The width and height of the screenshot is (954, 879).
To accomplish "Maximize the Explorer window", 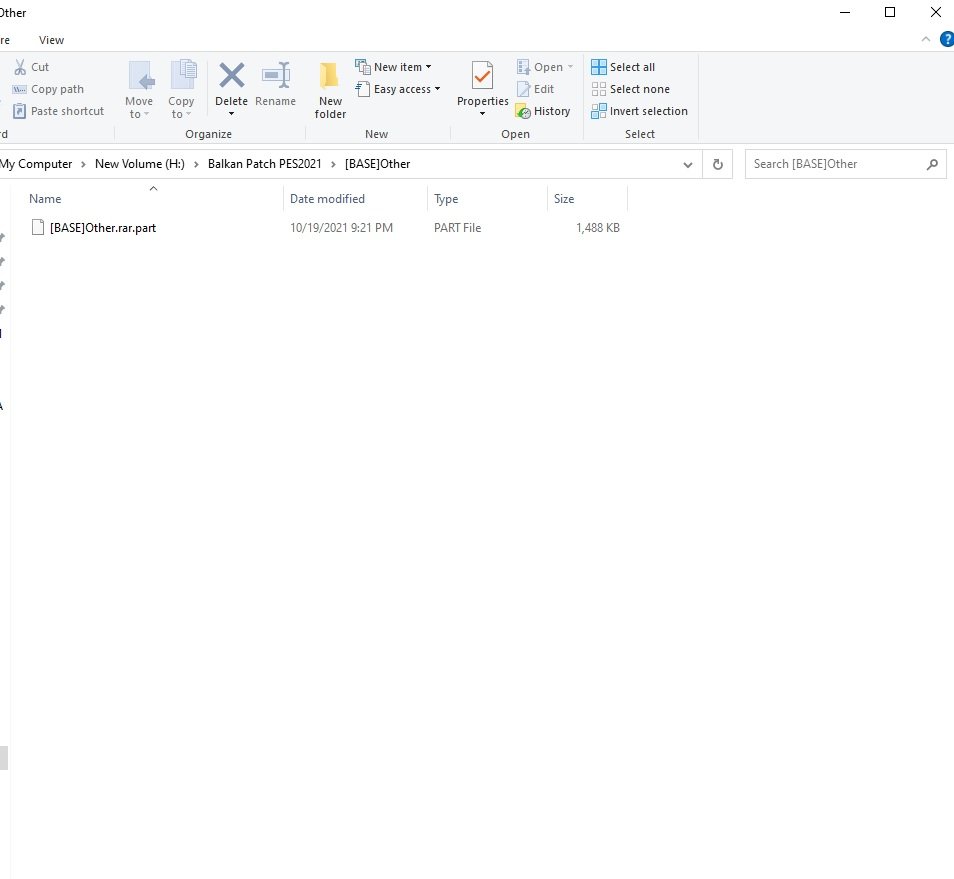I will [x=890, y=12].
